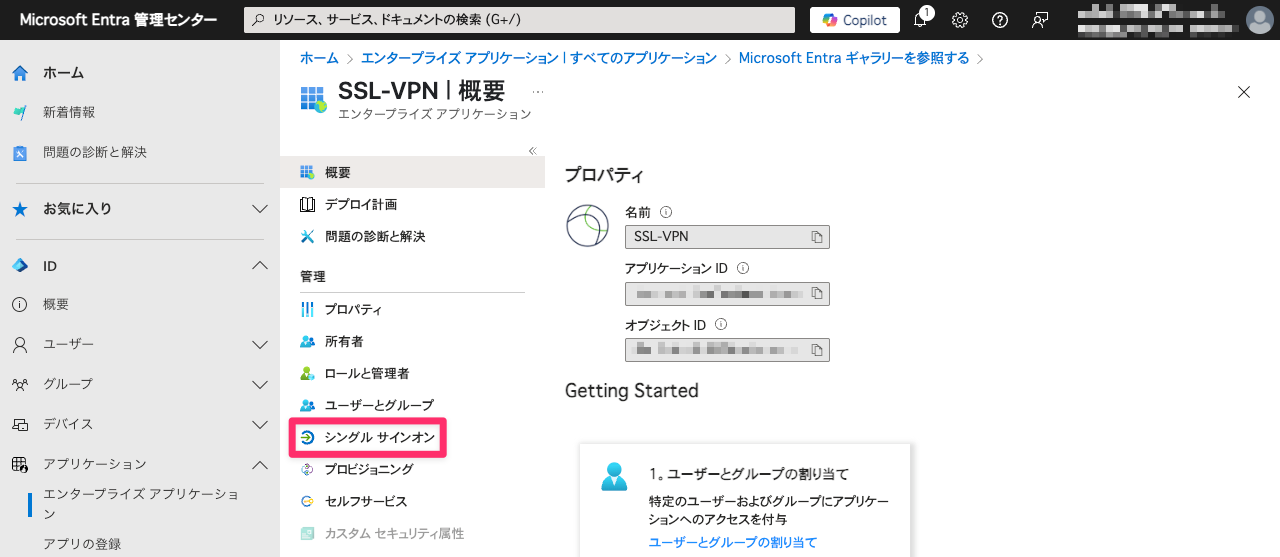Click the provisioning icon in menu
The width and height of the screenshot is (1280, 557).
pos(307,469)
